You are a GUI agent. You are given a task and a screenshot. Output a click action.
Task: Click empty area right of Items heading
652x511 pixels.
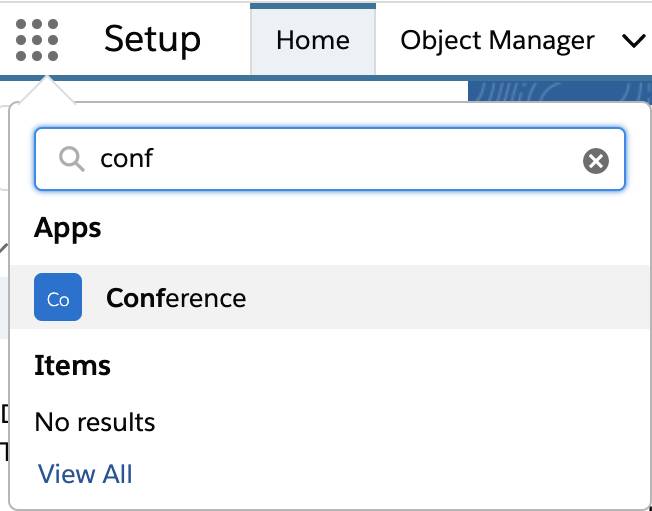(374, 365)
